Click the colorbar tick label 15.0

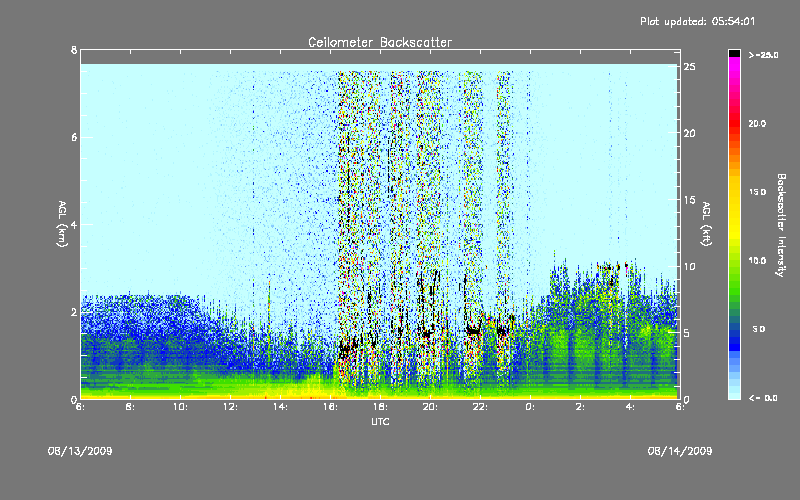pos(757,192)
